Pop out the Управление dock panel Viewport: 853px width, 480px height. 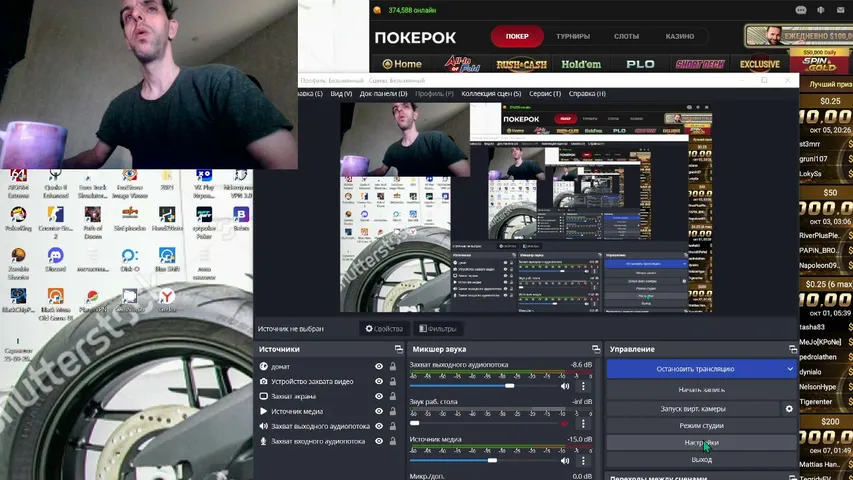point(793,349)
